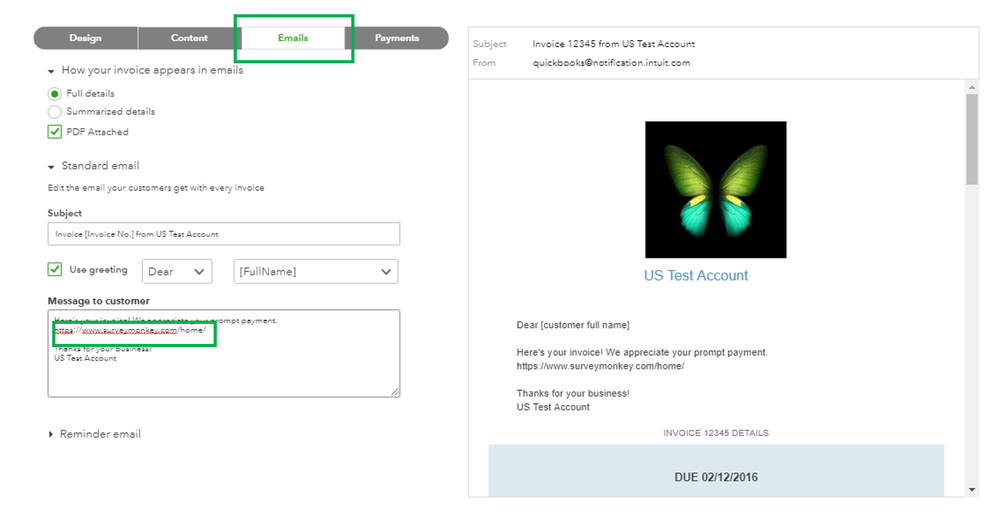Open the Content tab

click(x=189, y=38)
